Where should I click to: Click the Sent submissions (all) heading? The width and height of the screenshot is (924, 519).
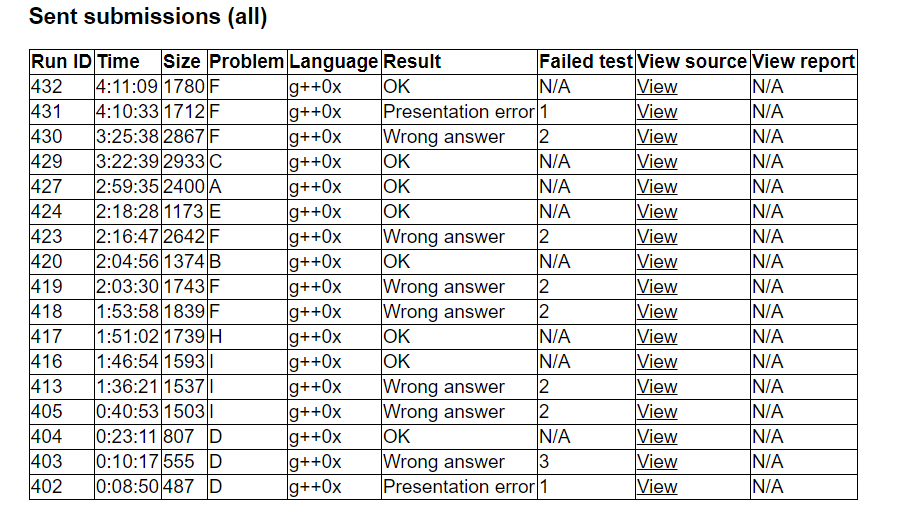point(148,17)
